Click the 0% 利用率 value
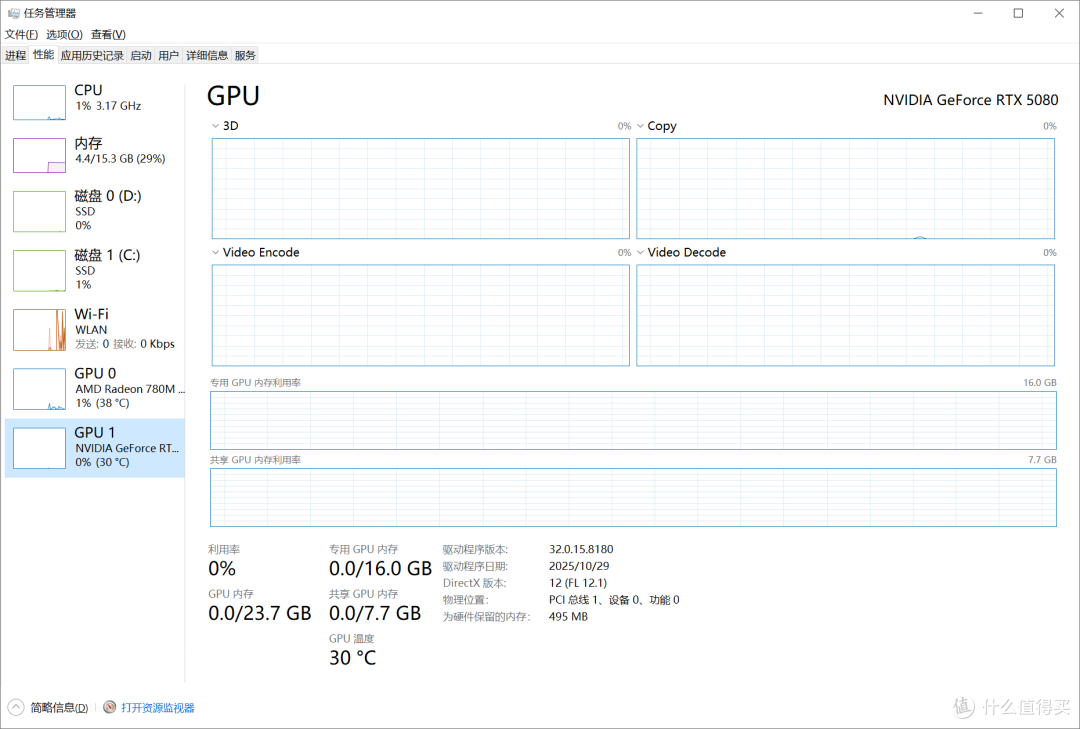This screenshot has width=1080, height=729. [x=222, y=569]
